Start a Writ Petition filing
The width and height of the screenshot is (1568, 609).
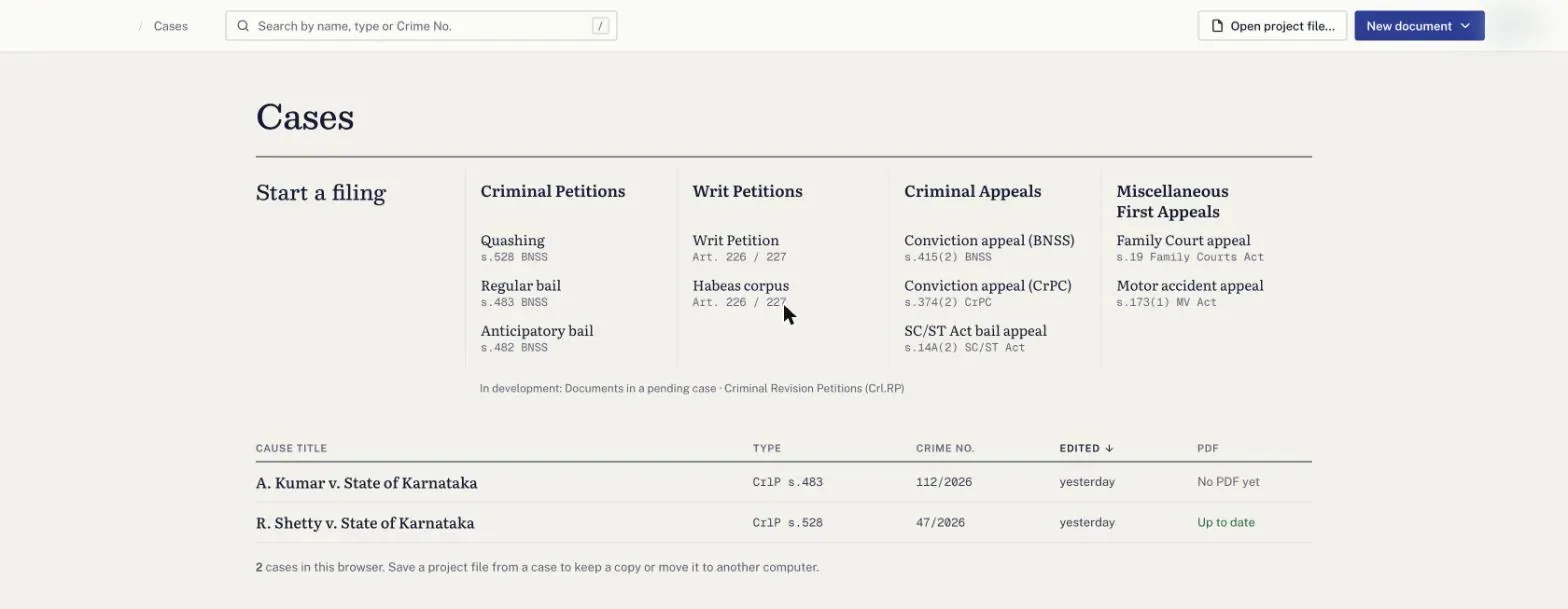[739, 248]
